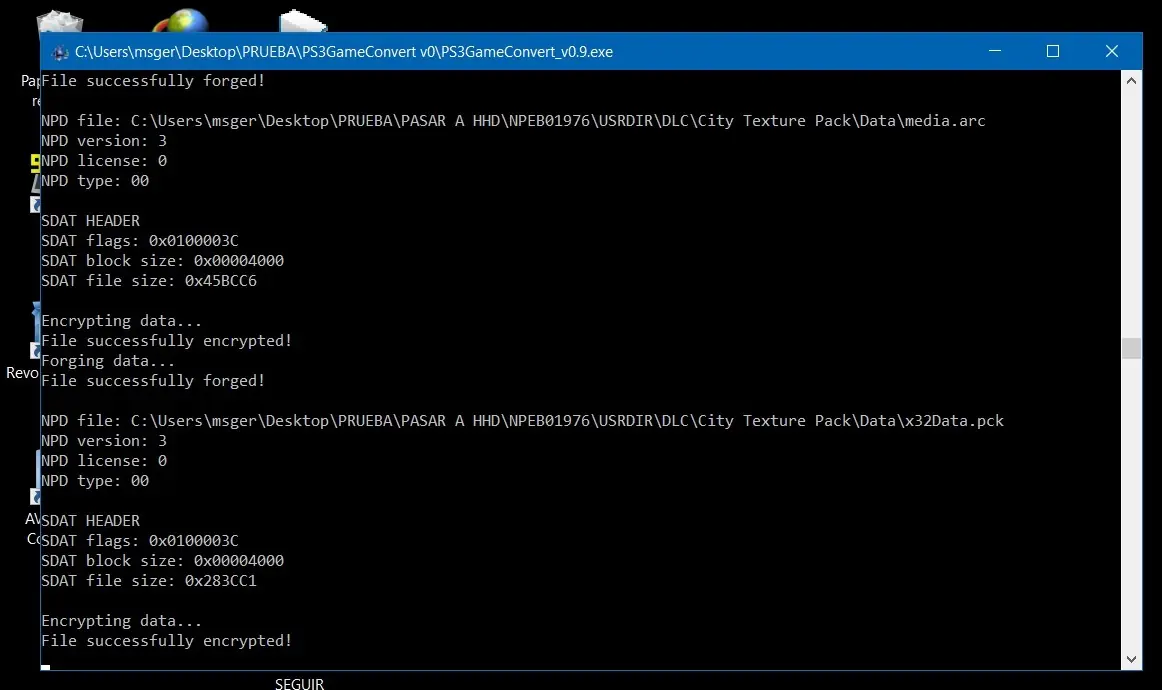Close the PS3GameConvert console window
The height and width of the screenshot is (690, 1162).
1112,51
